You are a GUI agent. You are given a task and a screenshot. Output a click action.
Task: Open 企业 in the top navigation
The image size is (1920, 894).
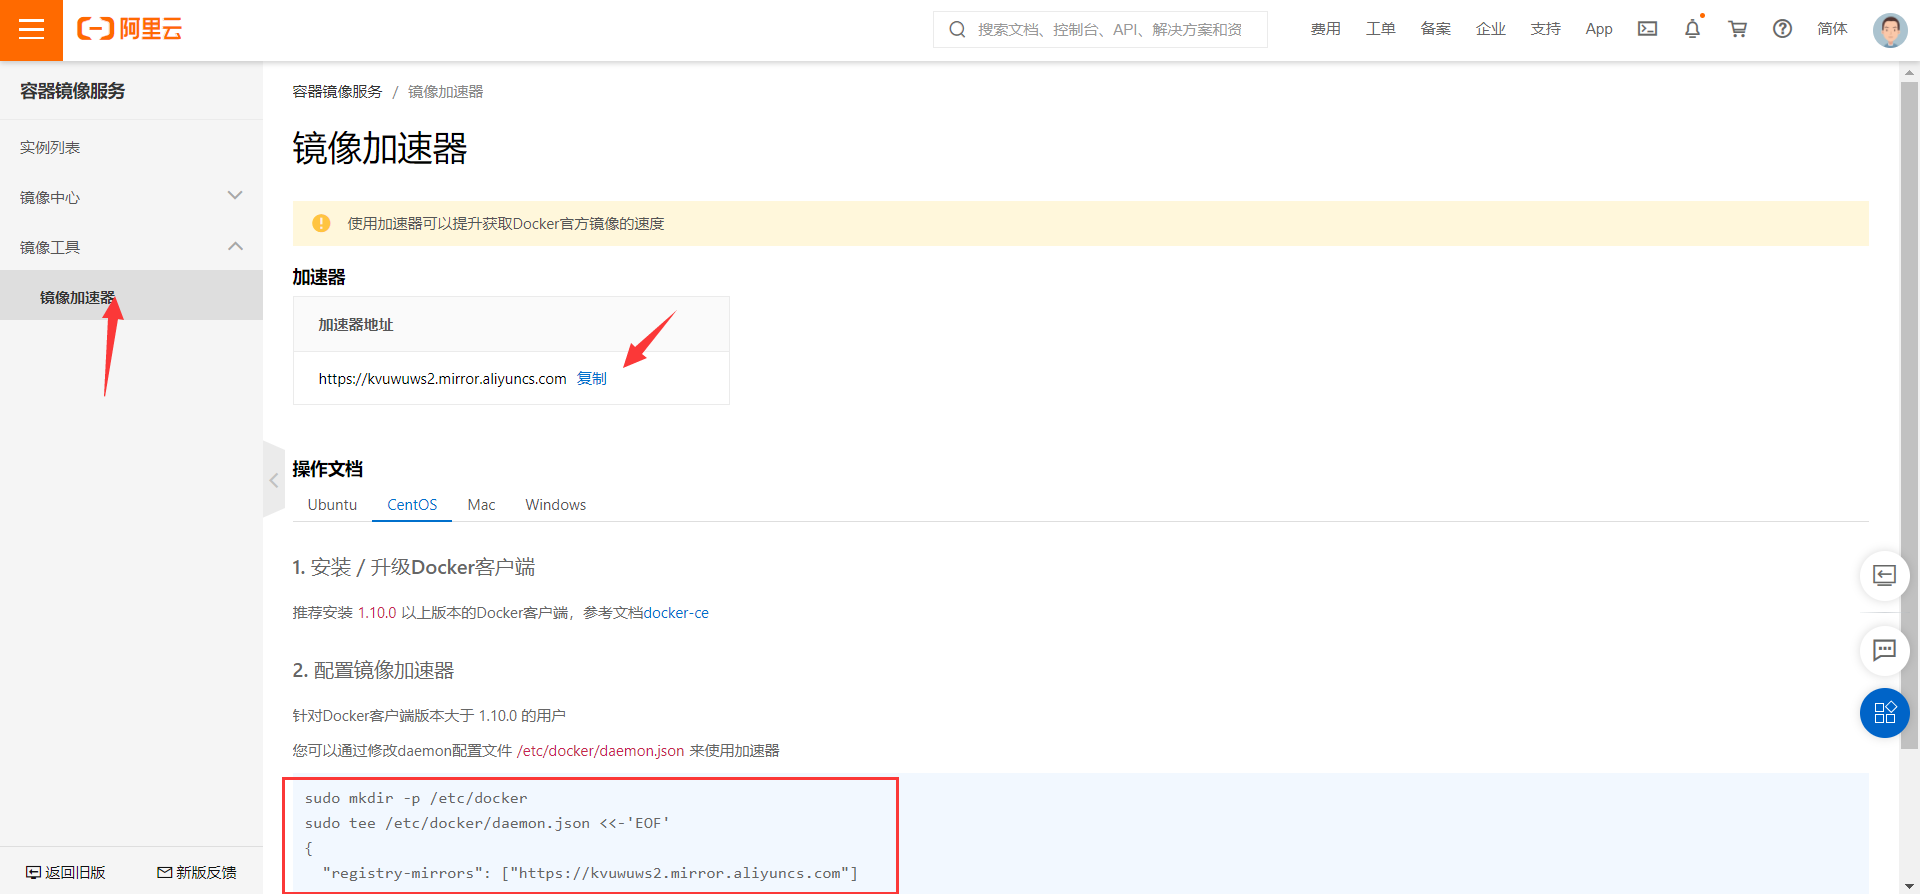coord(1490,29)
